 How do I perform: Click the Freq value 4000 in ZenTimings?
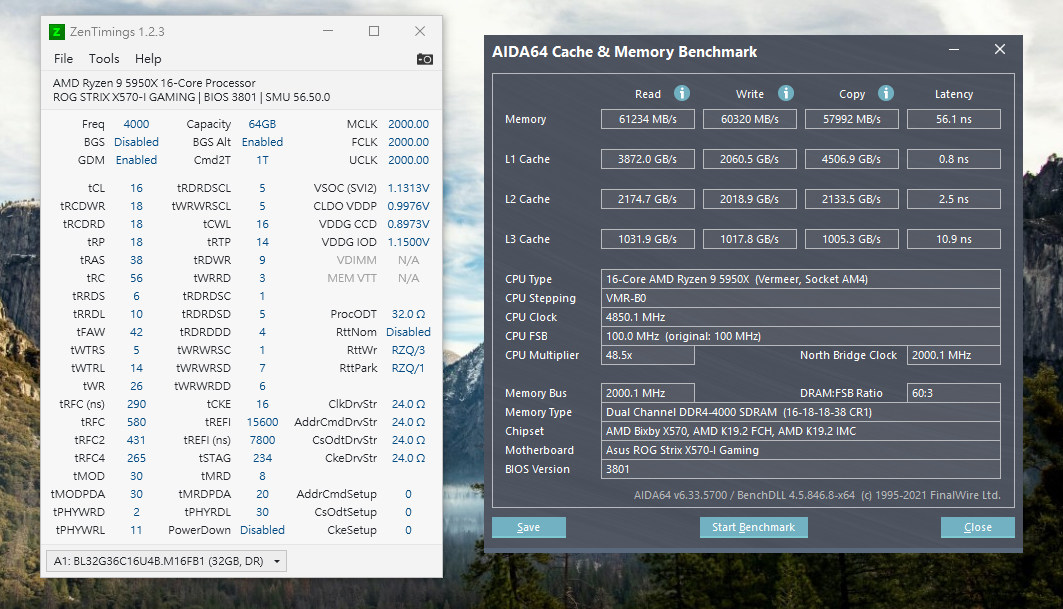pyautogui.click(x=136, y=124)
